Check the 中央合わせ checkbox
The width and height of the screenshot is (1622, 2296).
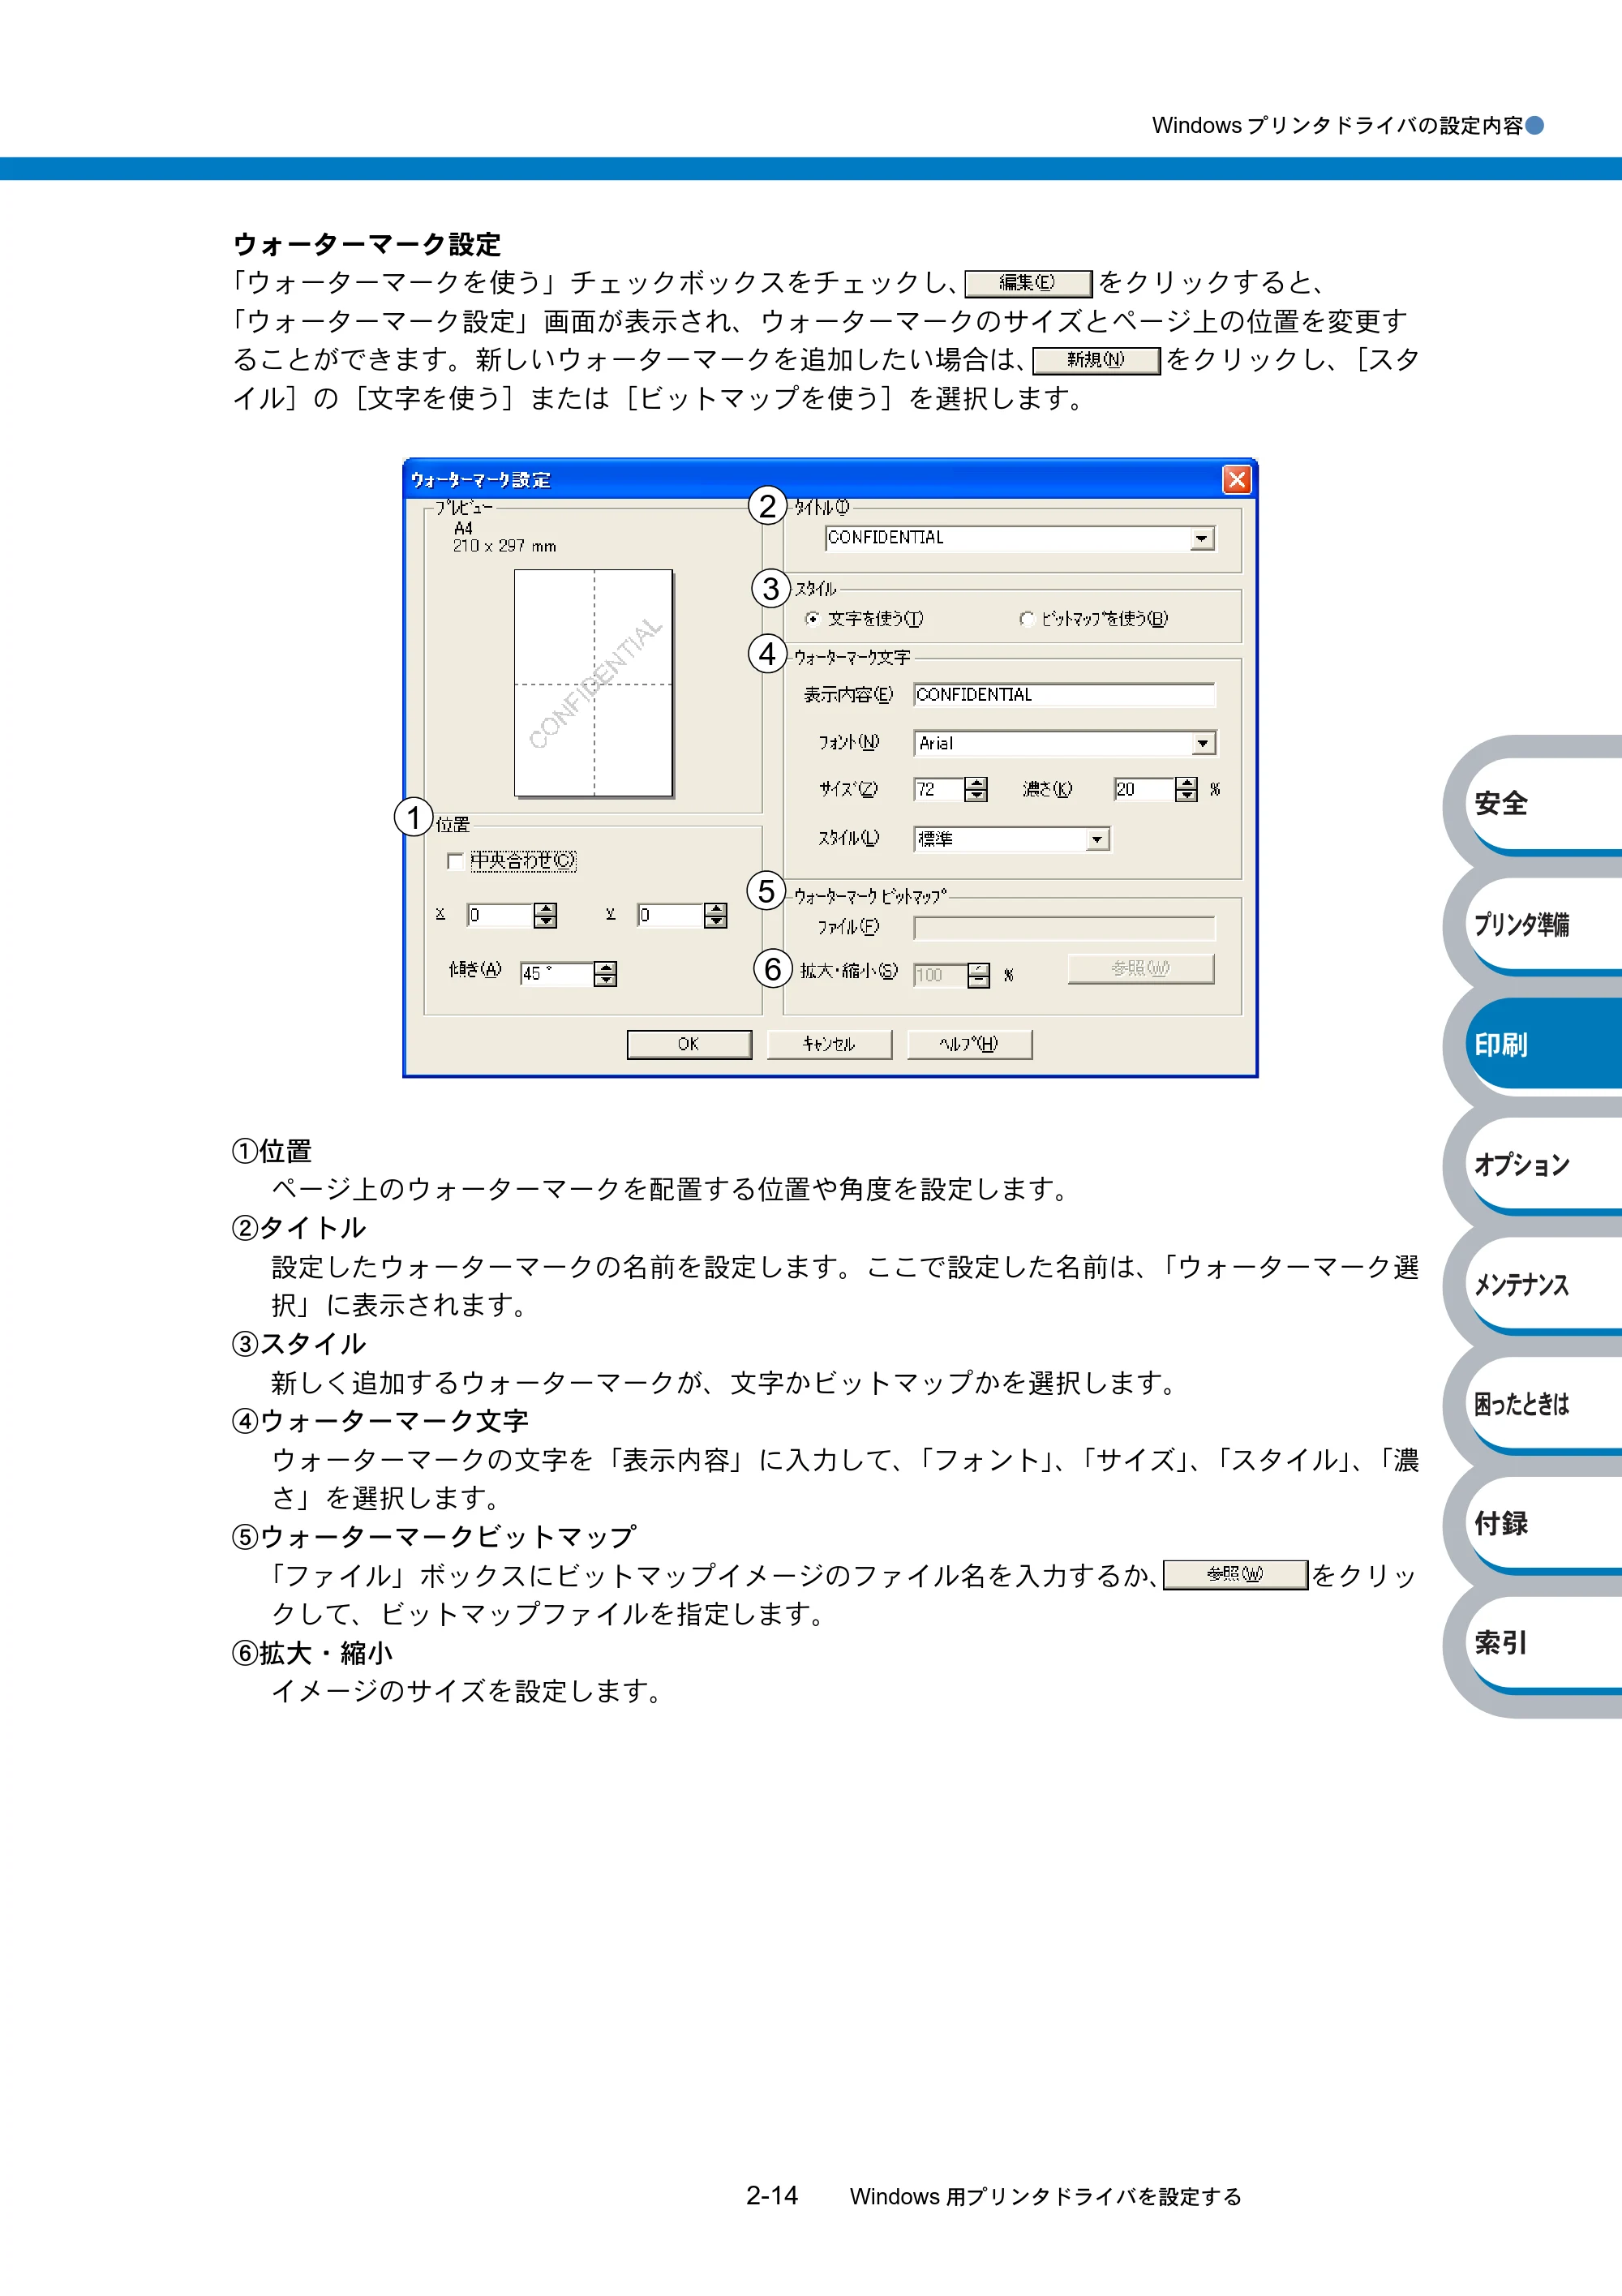[455, 861]
